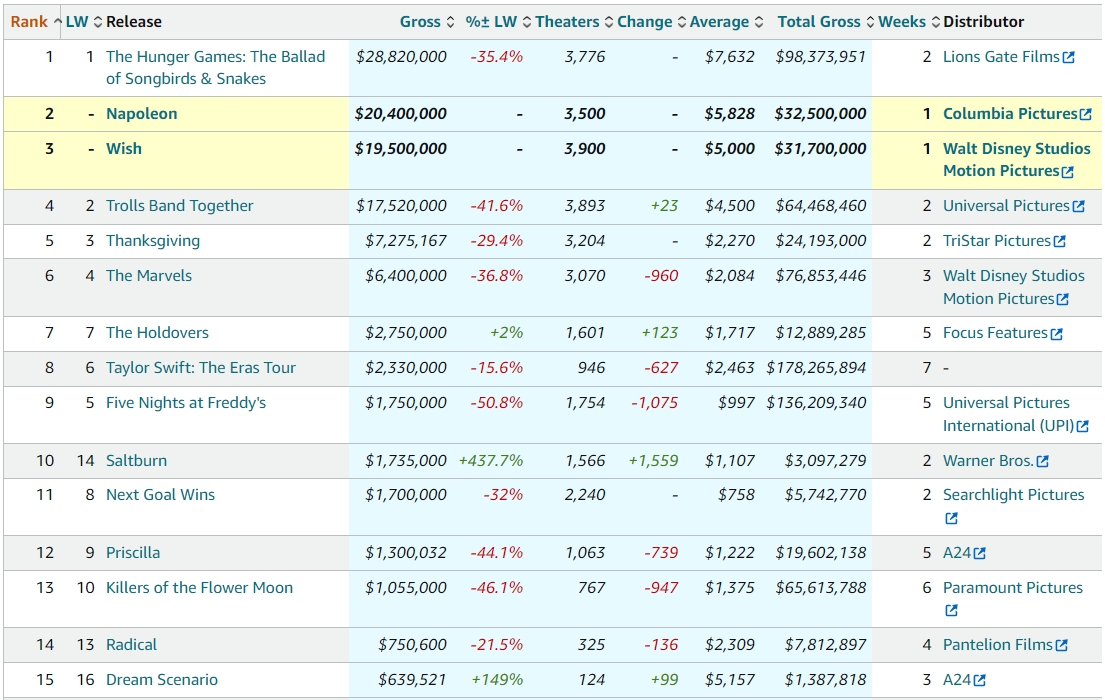Open Next Goal Wins release page
Image resolution: width=1105 pixels, height=700 pixels.
point(161,496)
